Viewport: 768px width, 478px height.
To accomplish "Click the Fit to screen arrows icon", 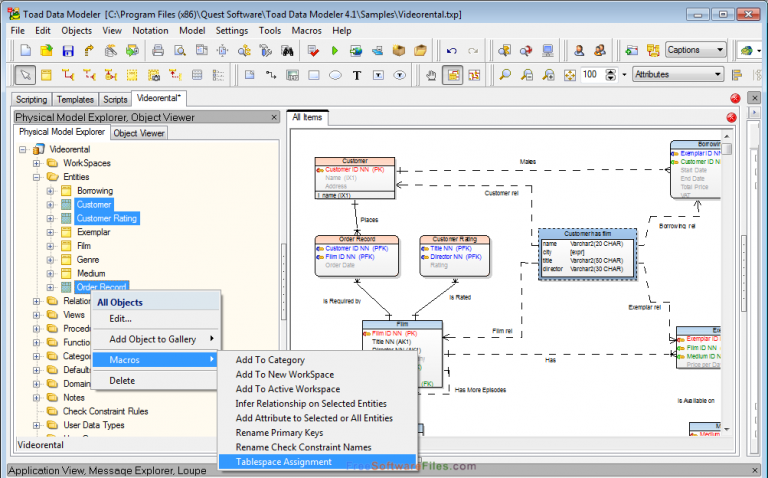I will [x=570, y=75].
